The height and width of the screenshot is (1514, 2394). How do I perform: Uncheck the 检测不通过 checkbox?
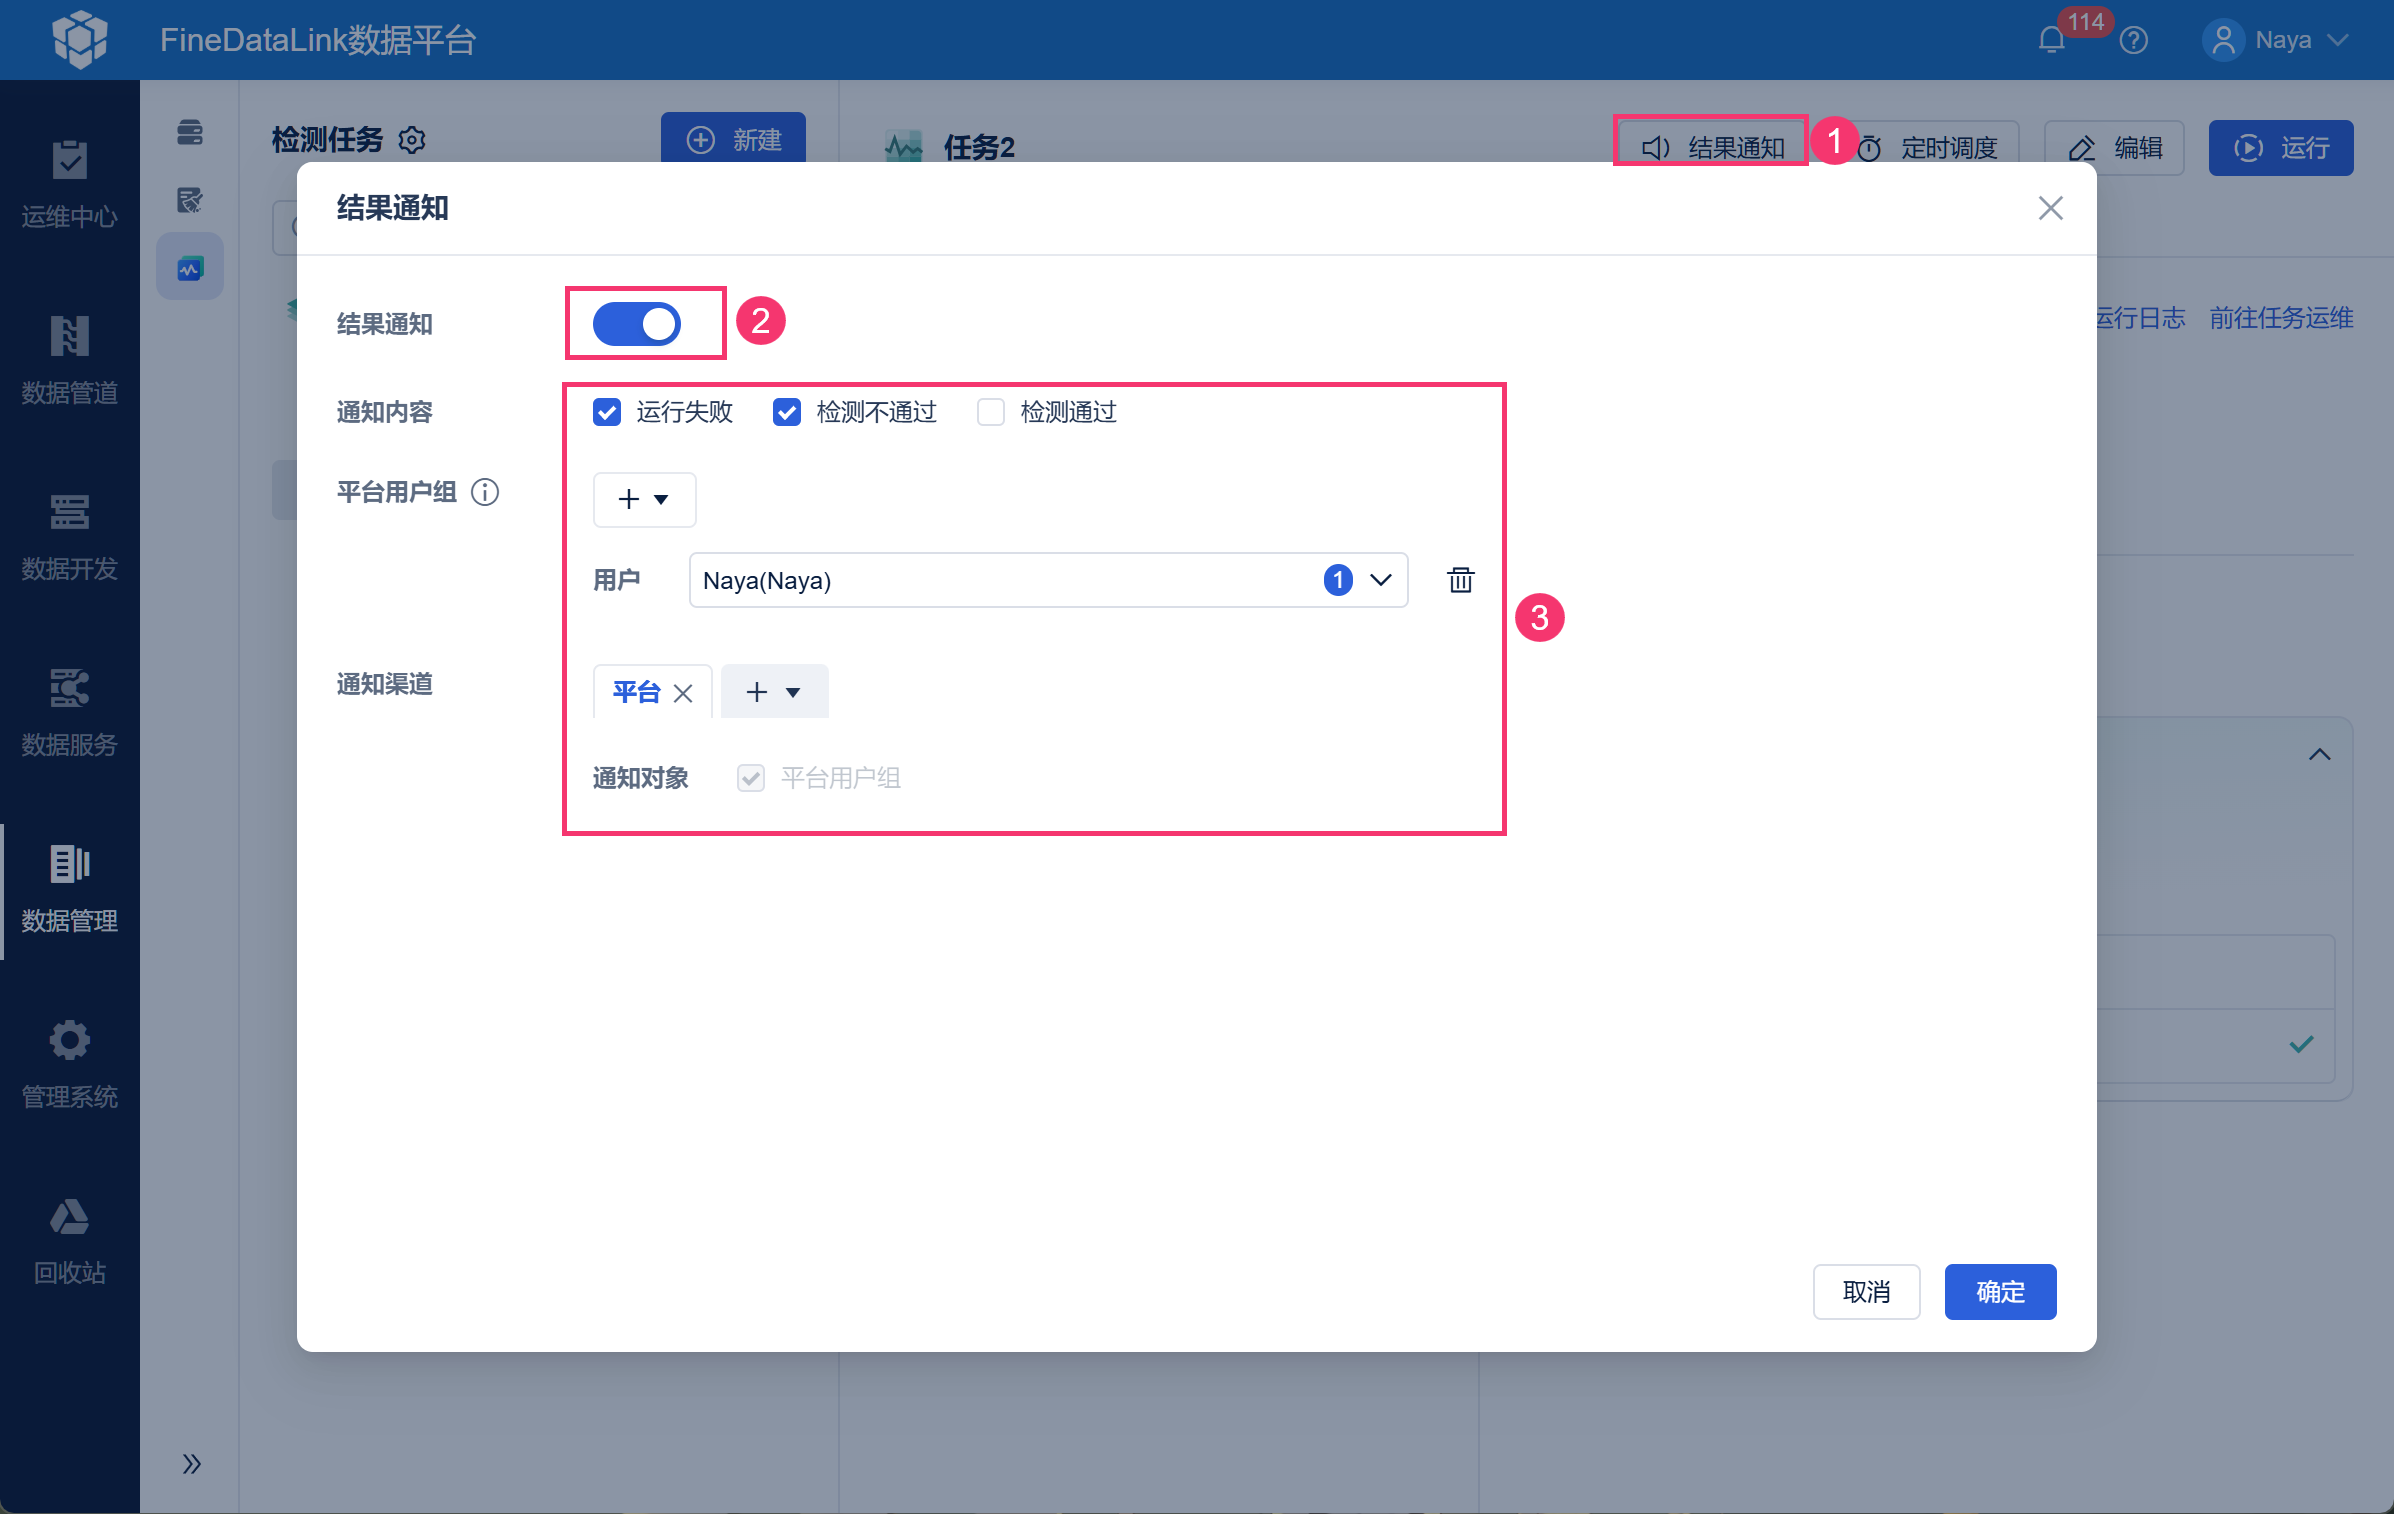[786, 412]
